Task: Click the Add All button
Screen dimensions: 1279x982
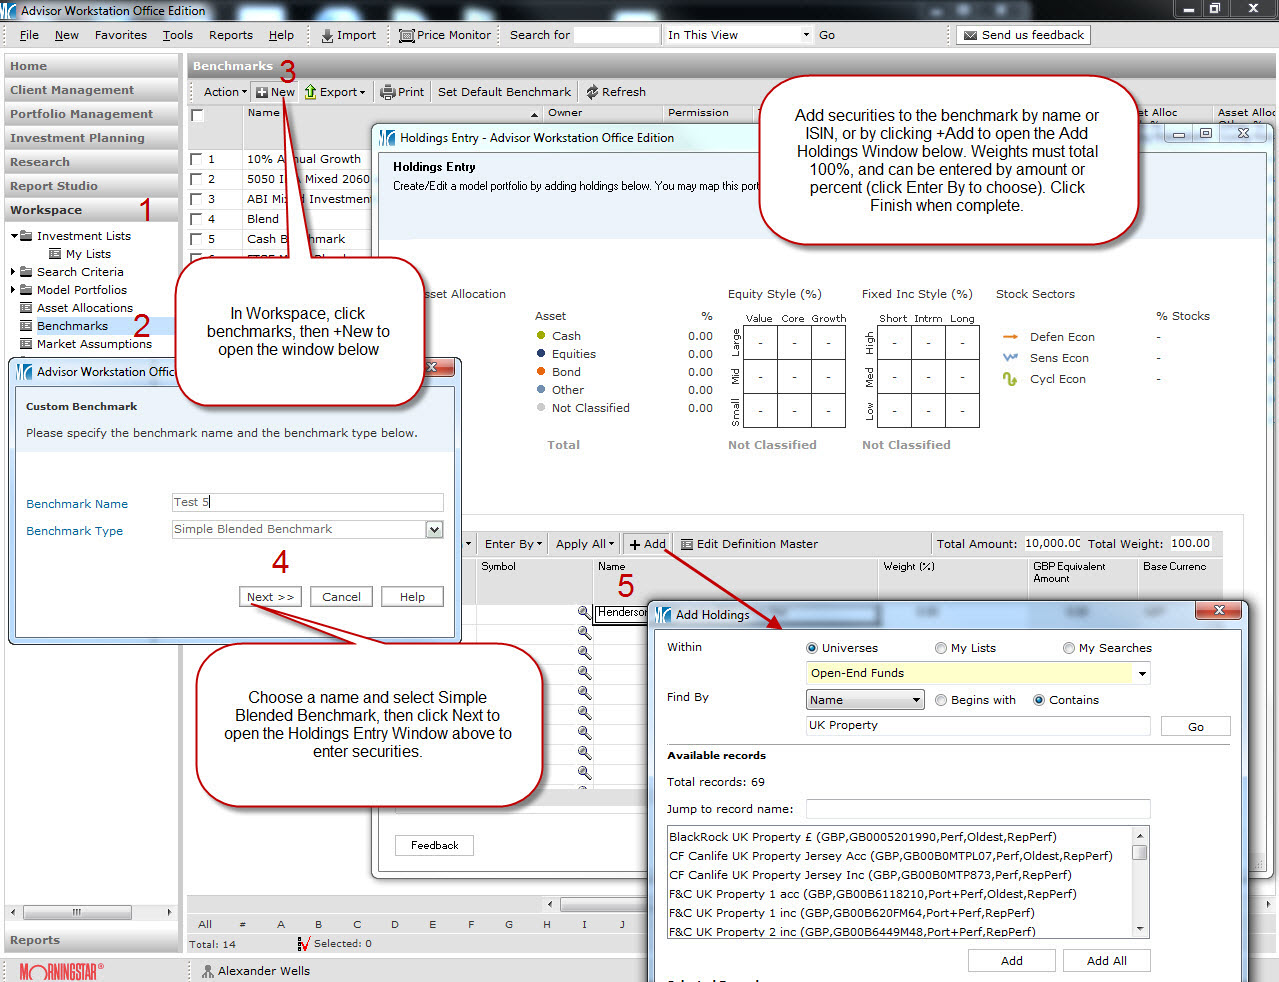Action: (x=1106, y=960)
